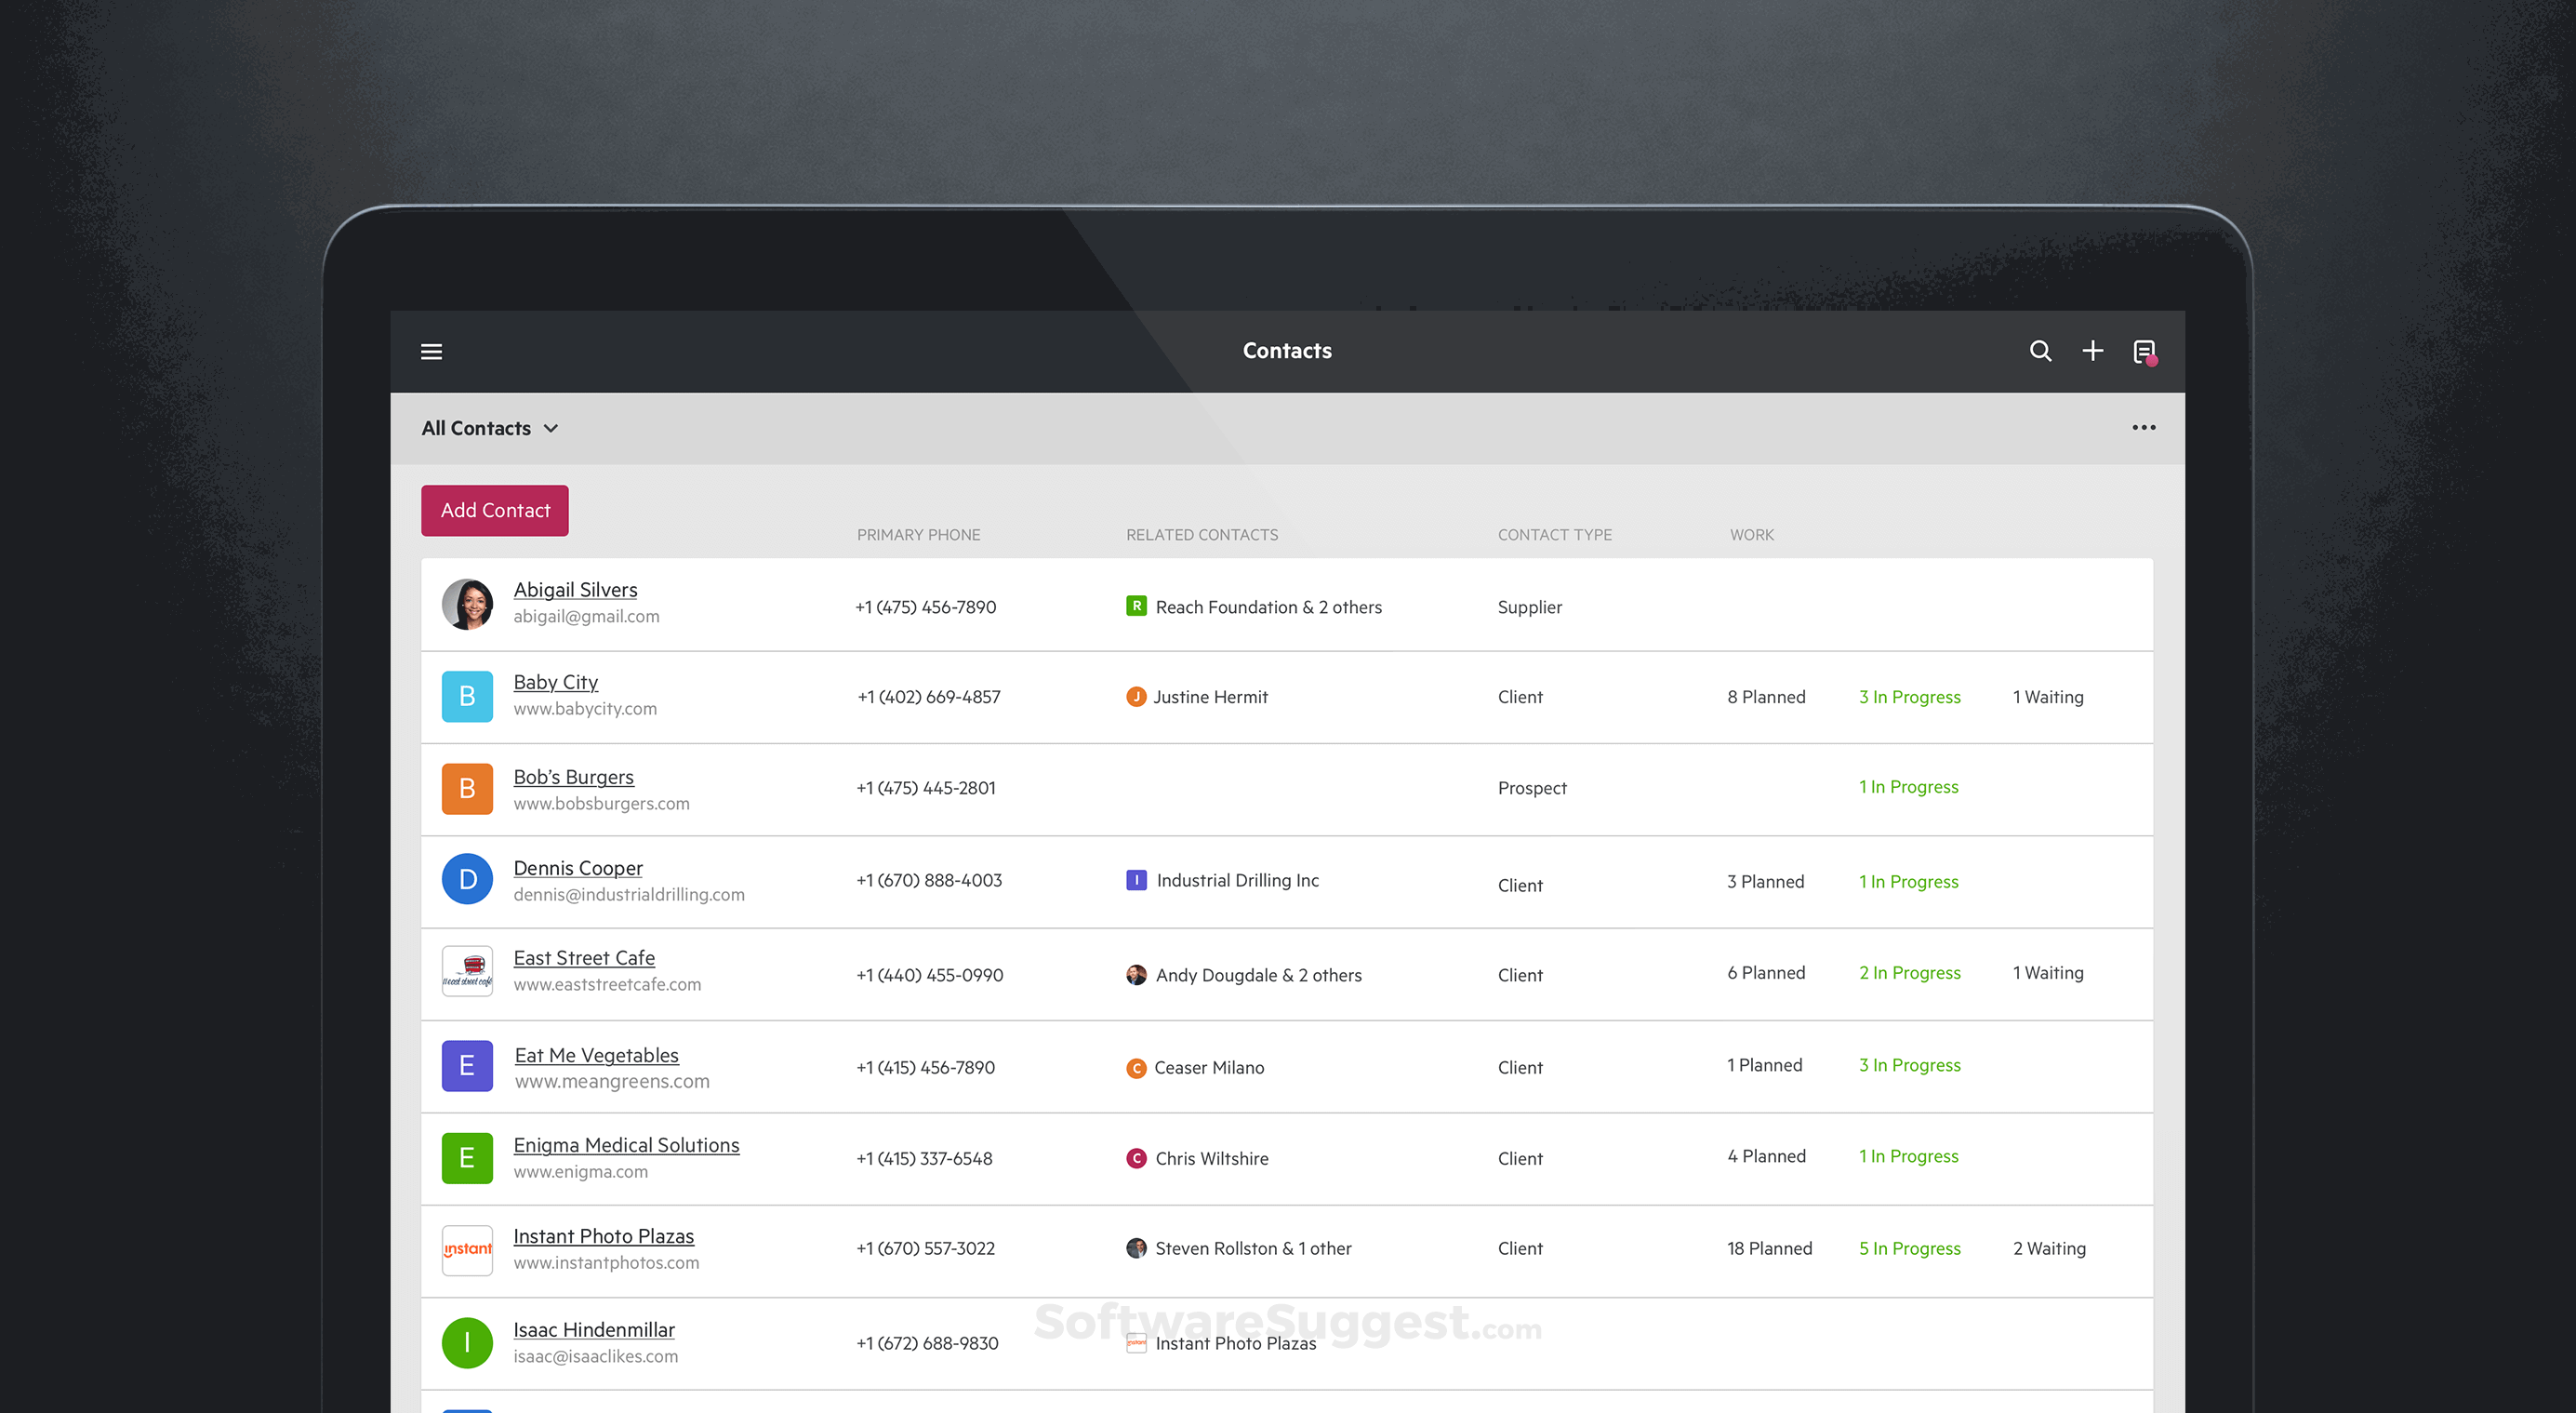Open Enigma Medical Solutions contact
The height and width of the screenshot is (1413, 2576).
(626, 1145)
